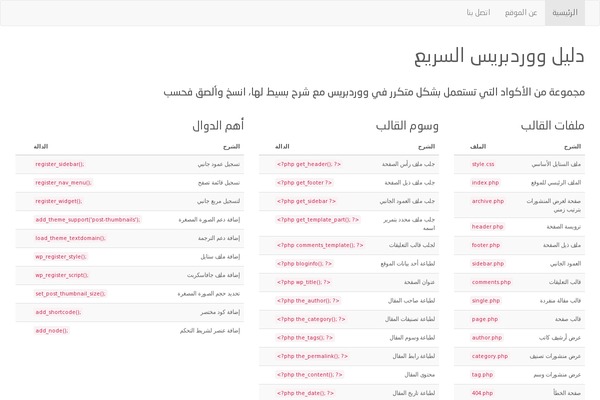Click the وسوم القالب section heading
The width and height of the screenshot is (600, 400).
click(x=407, y=126)
